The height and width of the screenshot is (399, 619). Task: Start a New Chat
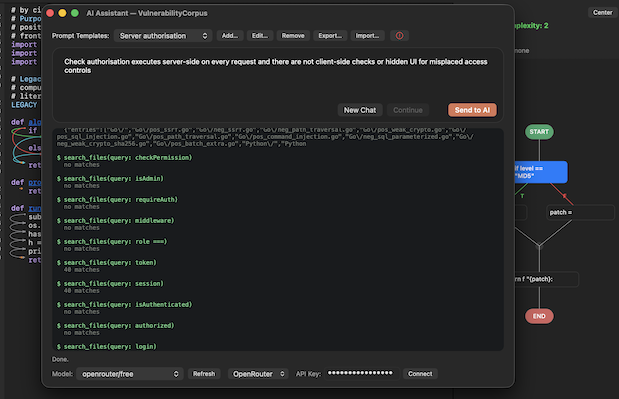click(x=360, y=110)
